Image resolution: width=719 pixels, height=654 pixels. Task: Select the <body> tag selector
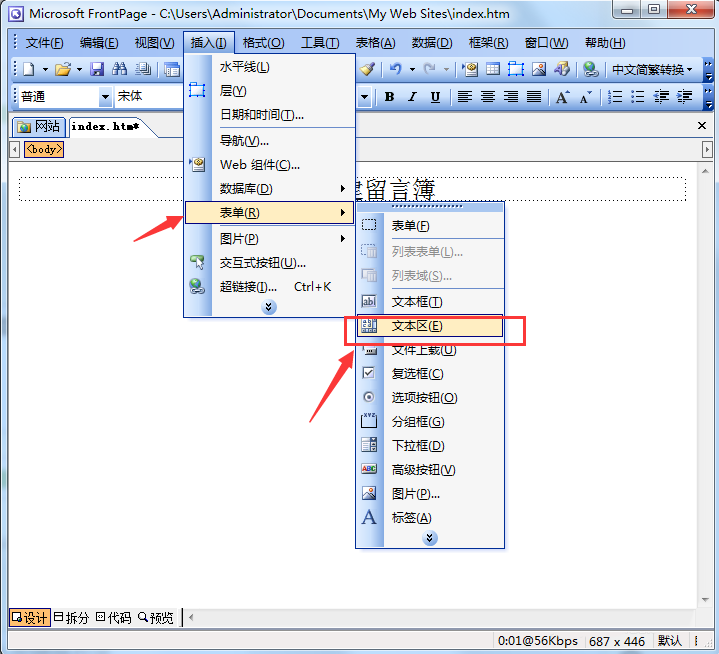coord(44,149)
